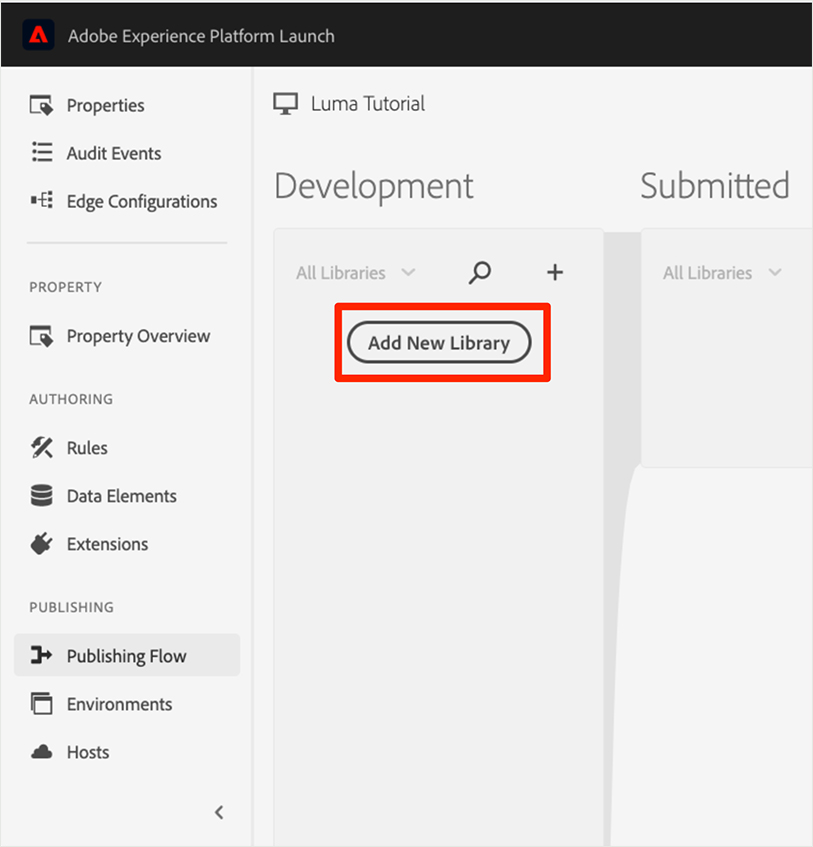813x847 pixels.
Task: Click the AUTHORING section label
Action: 71,399
